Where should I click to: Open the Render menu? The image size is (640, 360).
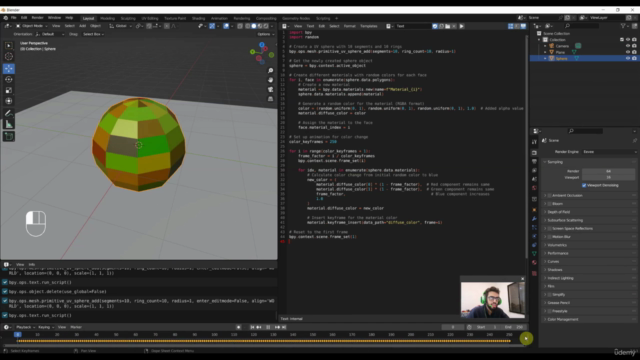37,18
